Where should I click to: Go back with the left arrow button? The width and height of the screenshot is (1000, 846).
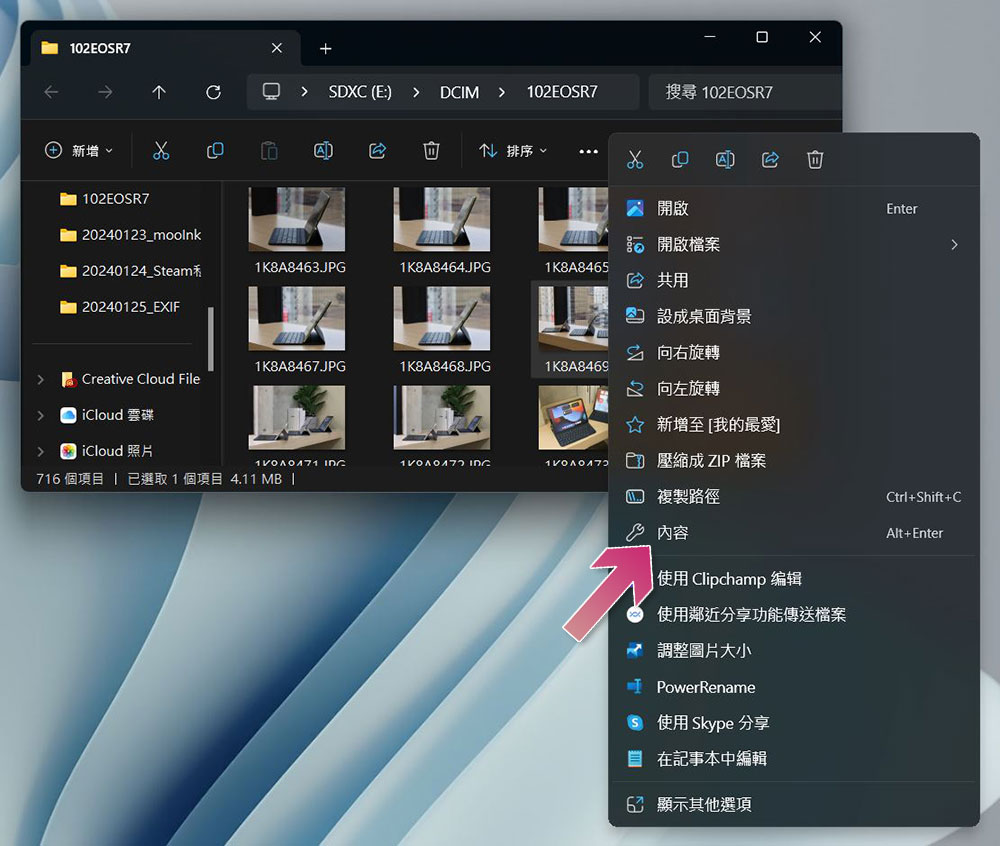tap(51, 92)
